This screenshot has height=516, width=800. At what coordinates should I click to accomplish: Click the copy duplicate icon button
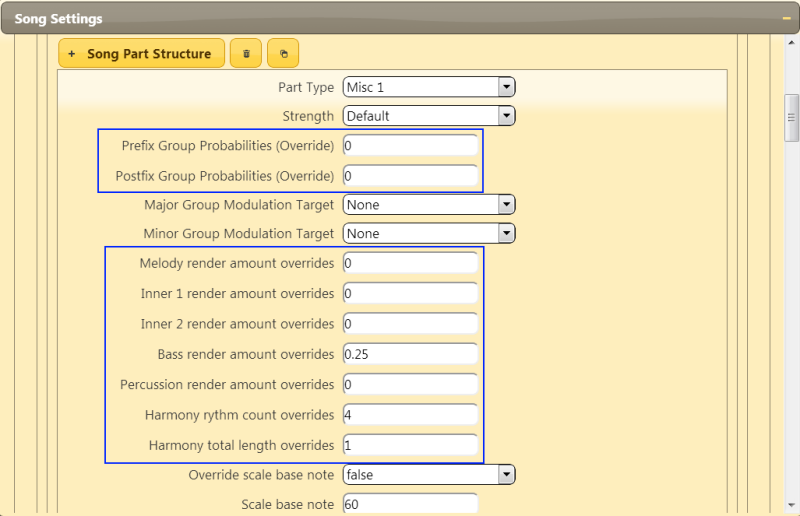click(x=283, y=53)
